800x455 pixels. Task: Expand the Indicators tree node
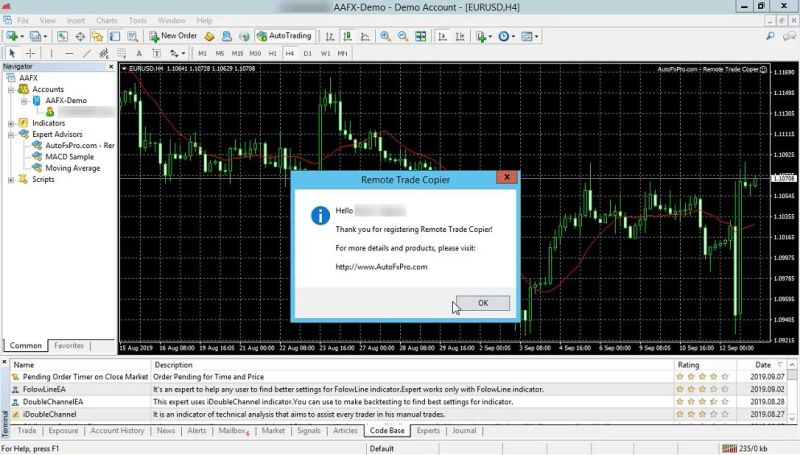(11, 123)
